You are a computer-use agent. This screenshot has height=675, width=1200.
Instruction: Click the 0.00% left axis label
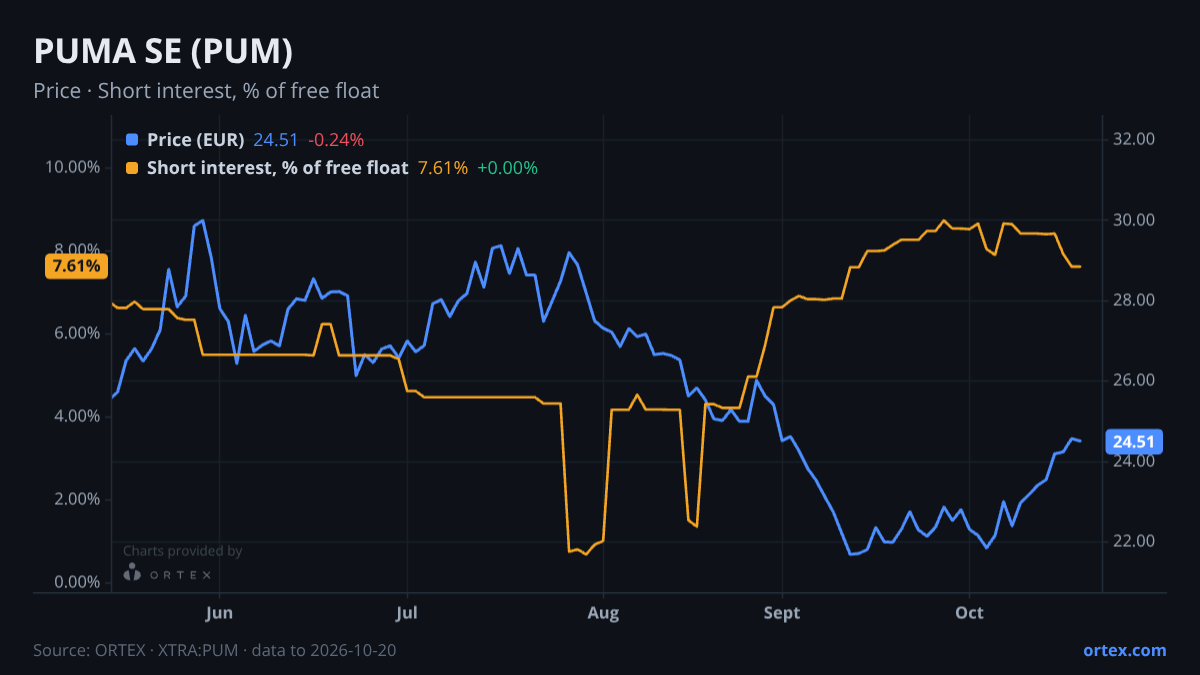click(x=76, y=583)
